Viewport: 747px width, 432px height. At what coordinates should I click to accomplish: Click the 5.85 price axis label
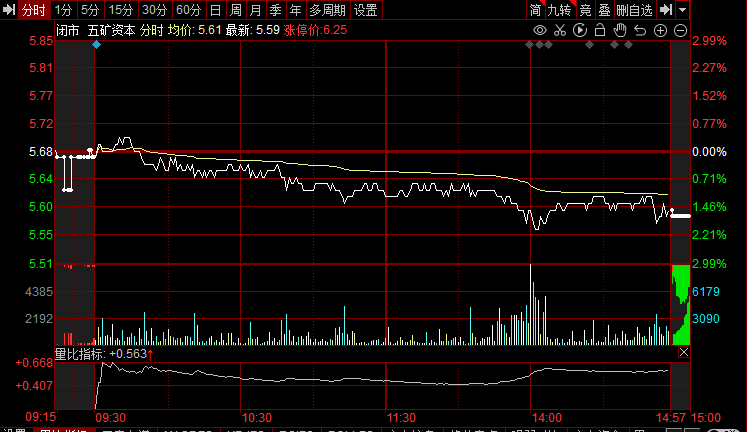click(41, 41)
